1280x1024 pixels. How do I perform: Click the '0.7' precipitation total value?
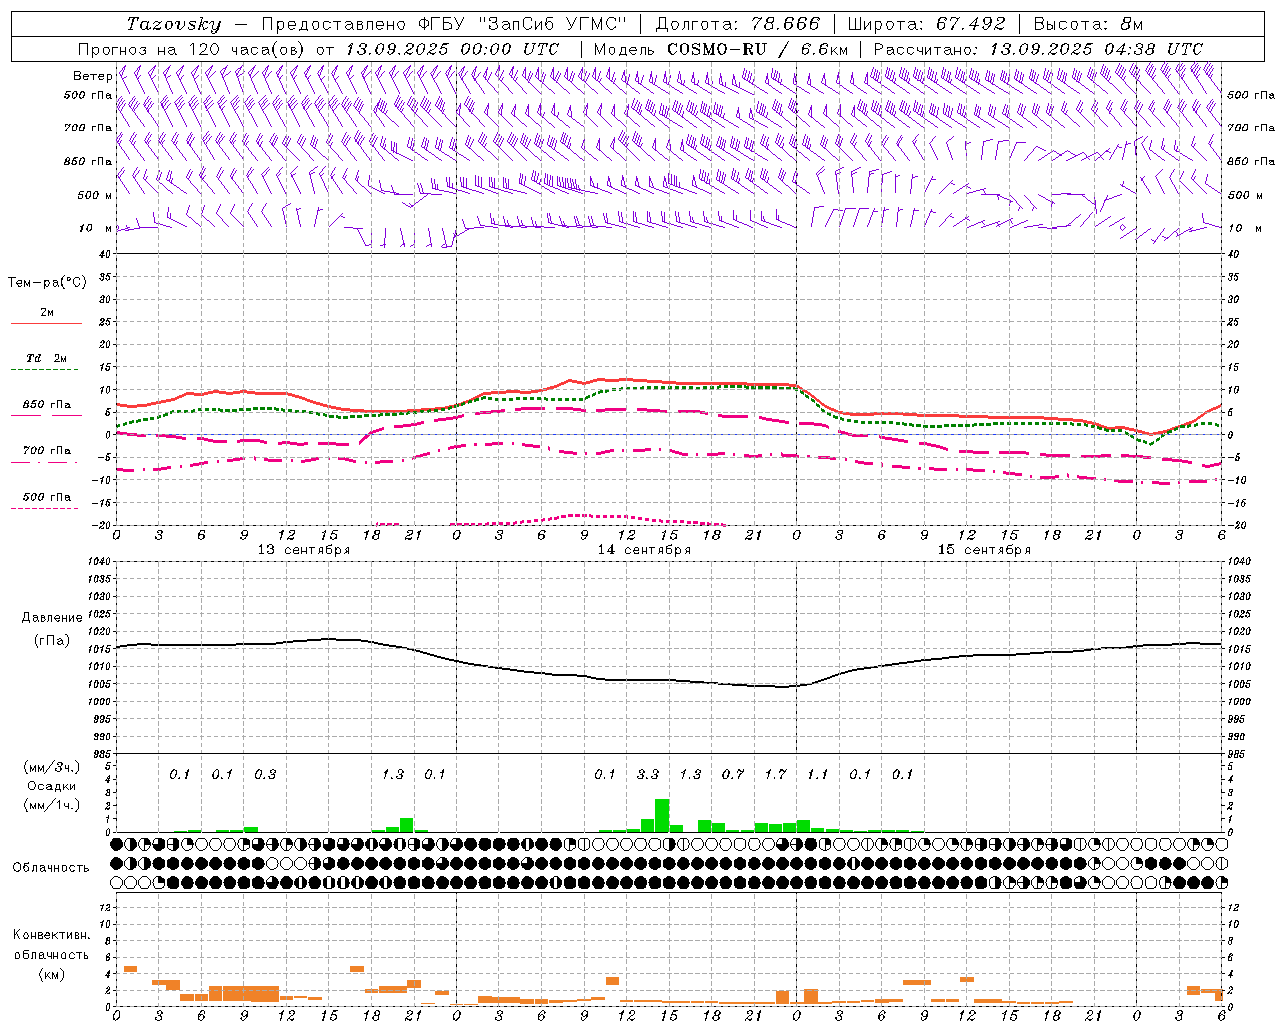click(x=733, y=774)
